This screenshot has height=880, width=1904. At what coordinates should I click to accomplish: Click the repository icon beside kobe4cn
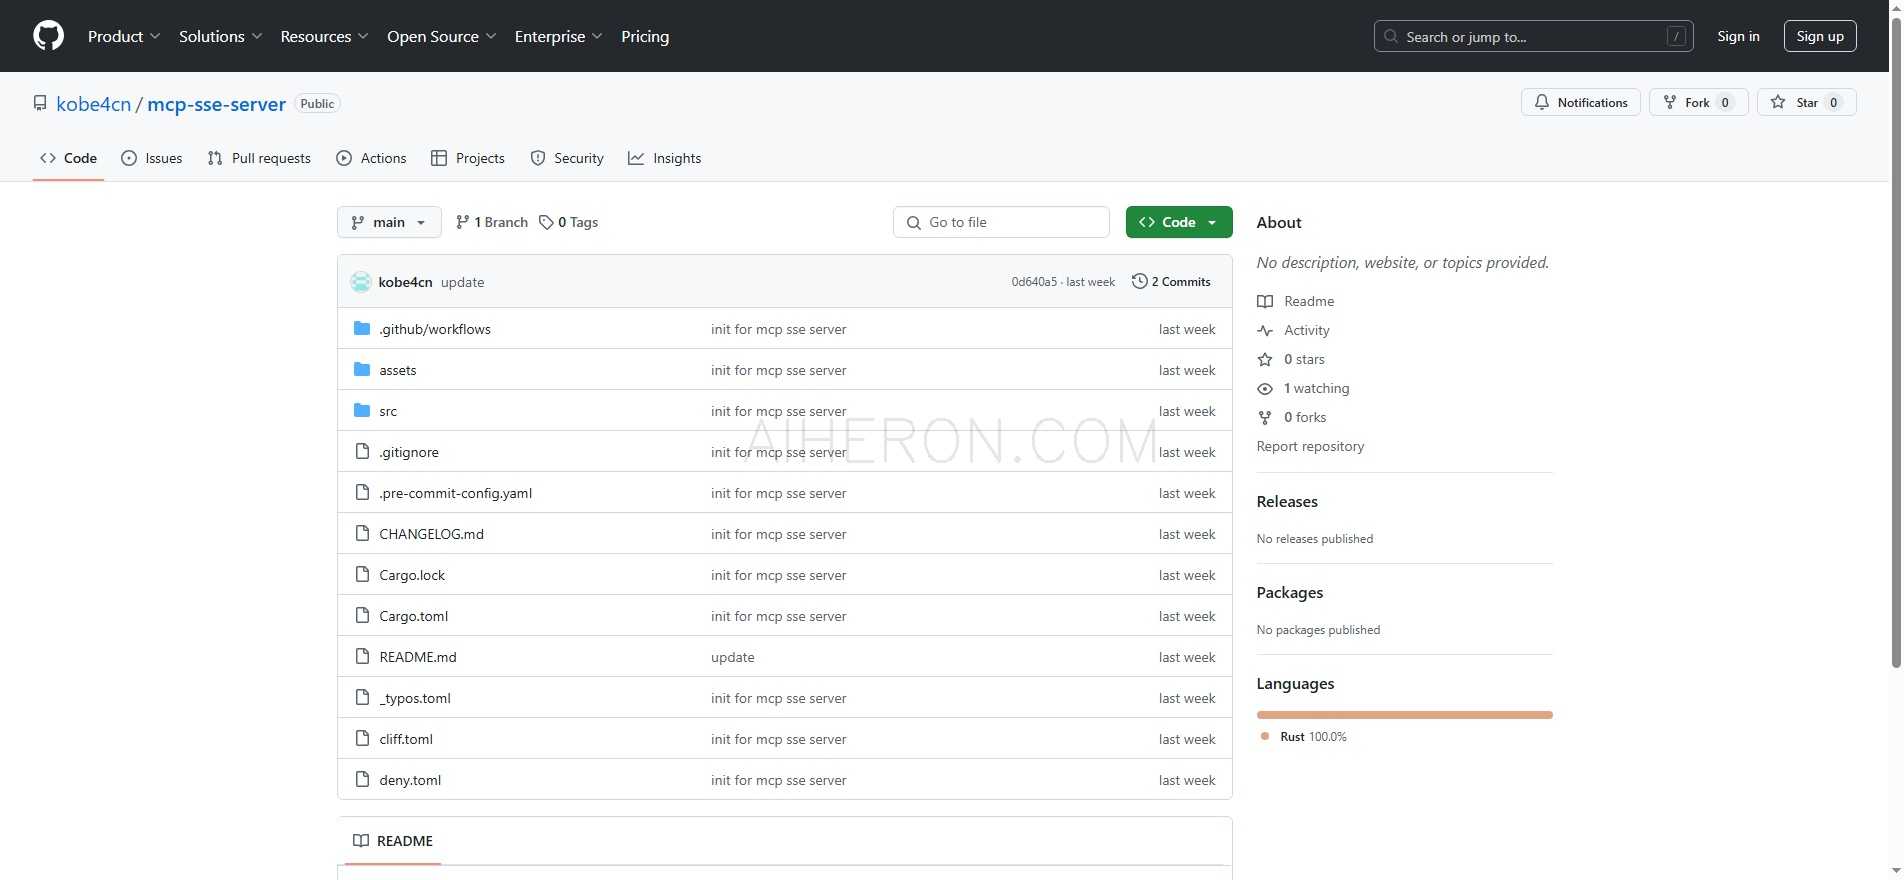40,103
